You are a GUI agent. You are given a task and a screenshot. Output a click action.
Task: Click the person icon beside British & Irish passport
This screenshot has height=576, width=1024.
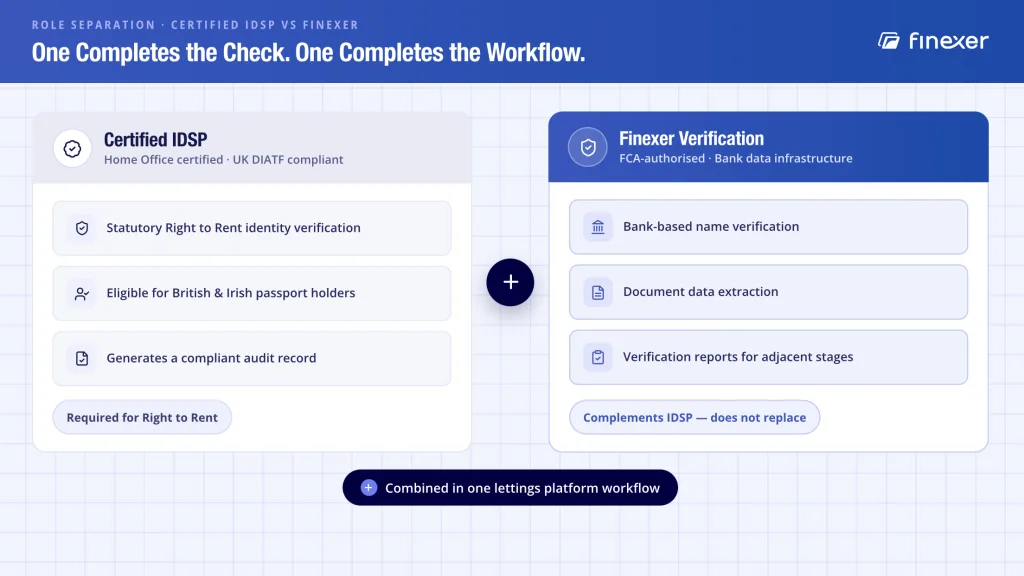[x=82, y=293]
